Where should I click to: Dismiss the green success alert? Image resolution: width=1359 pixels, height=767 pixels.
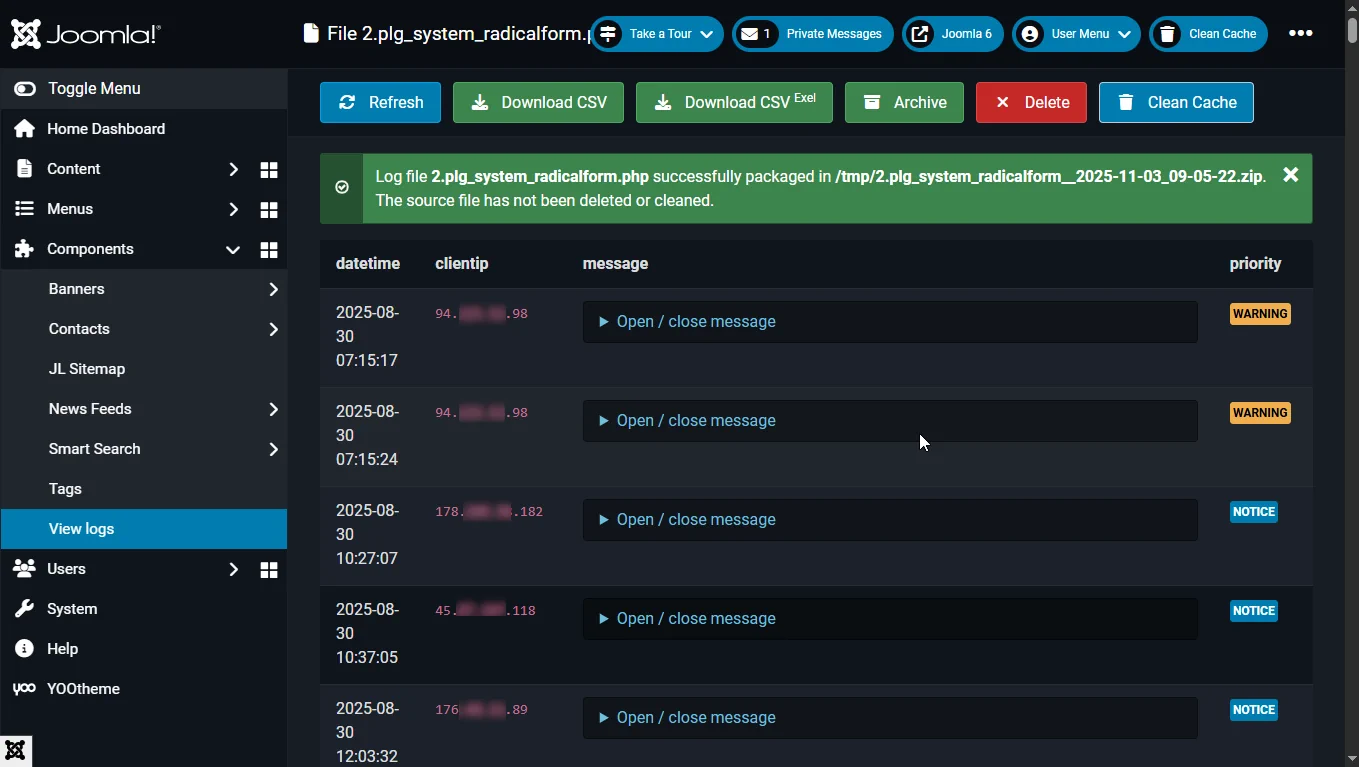(1290, 175)
